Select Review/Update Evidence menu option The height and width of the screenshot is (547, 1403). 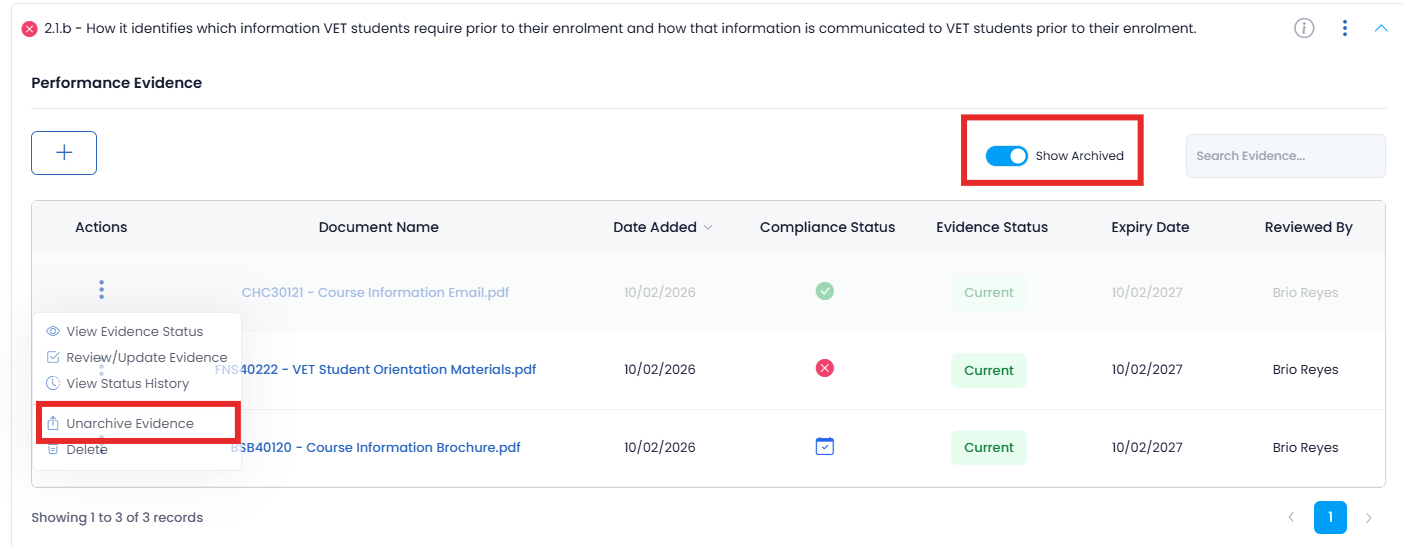[x=146, y=357]
